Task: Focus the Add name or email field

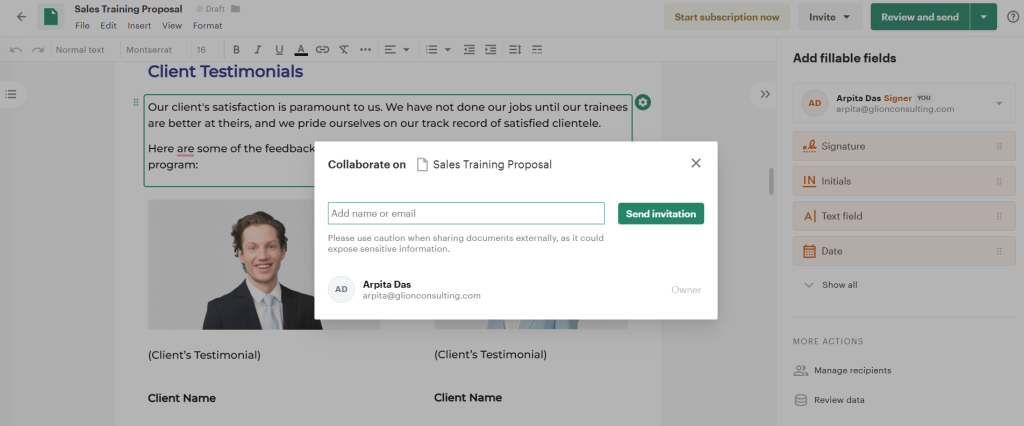Action: pos(466,214)
